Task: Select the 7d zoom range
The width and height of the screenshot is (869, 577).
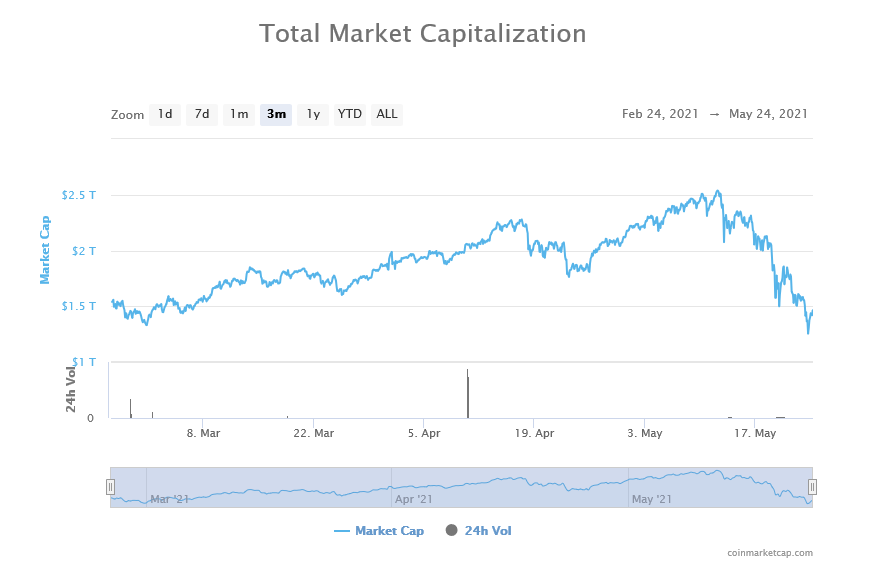Action: 201,114
